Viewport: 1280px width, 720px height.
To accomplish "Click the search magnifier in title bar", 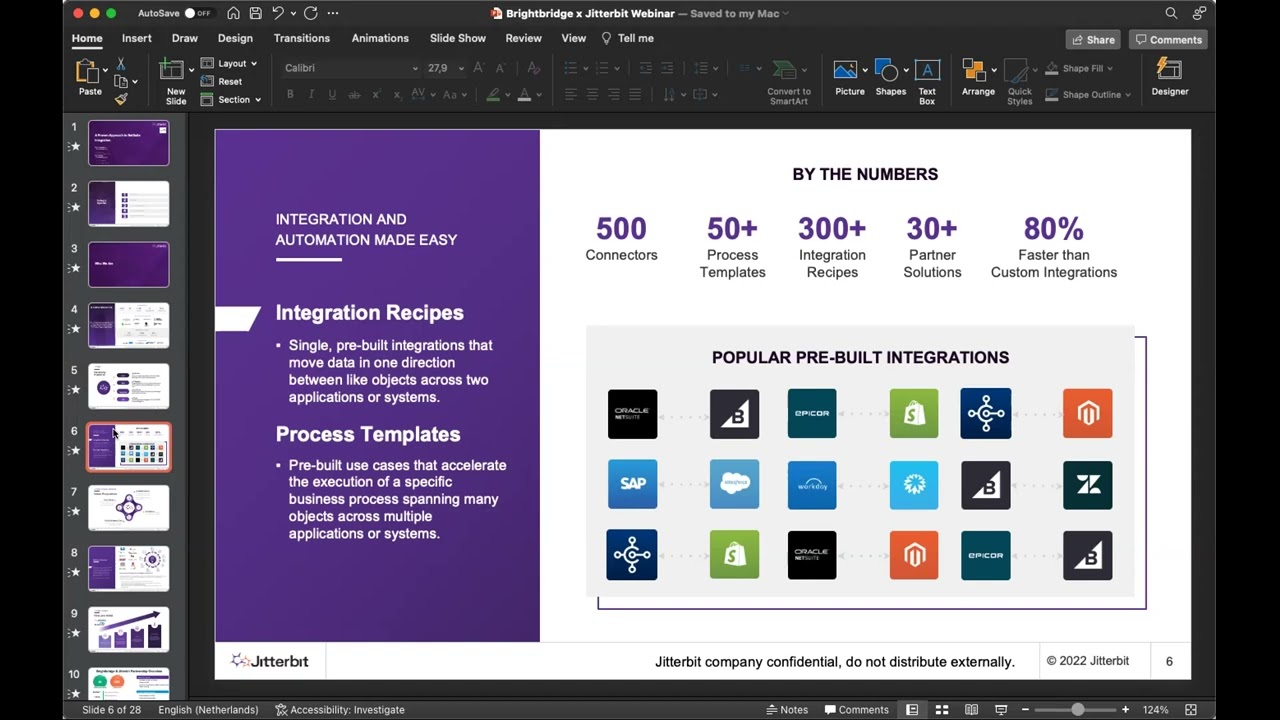I will pos(1171,13).
